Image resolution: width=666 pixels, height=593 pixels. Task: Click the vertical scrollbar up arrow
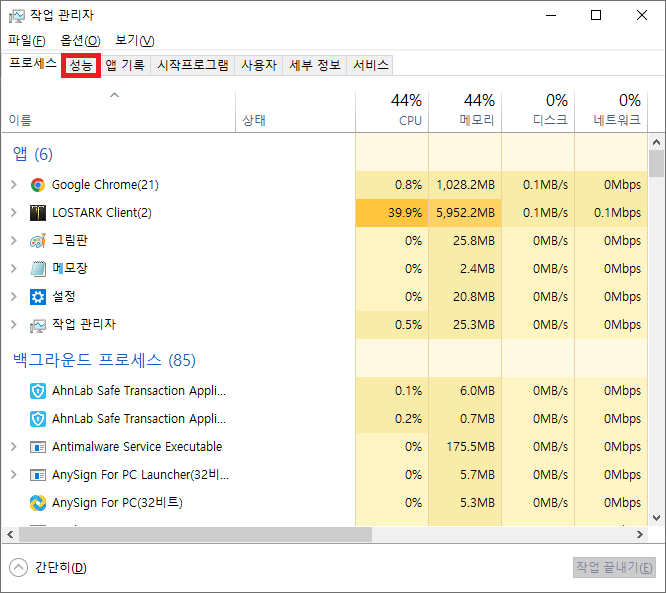656,142
